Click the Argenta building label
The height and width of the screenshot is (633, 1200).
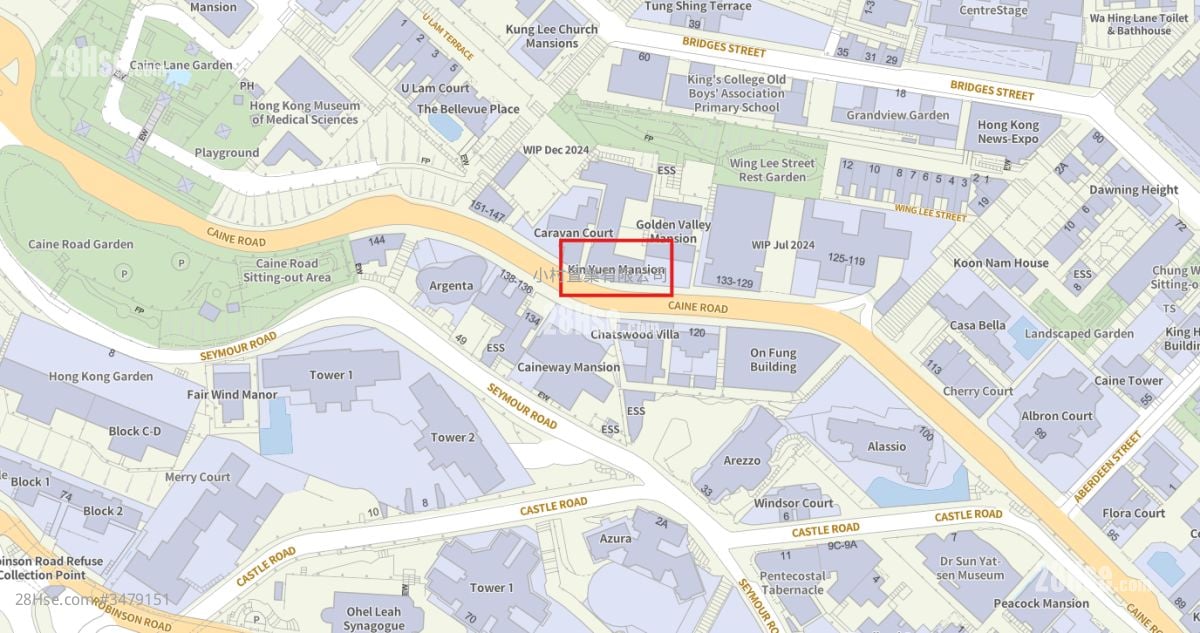(451, 286)
